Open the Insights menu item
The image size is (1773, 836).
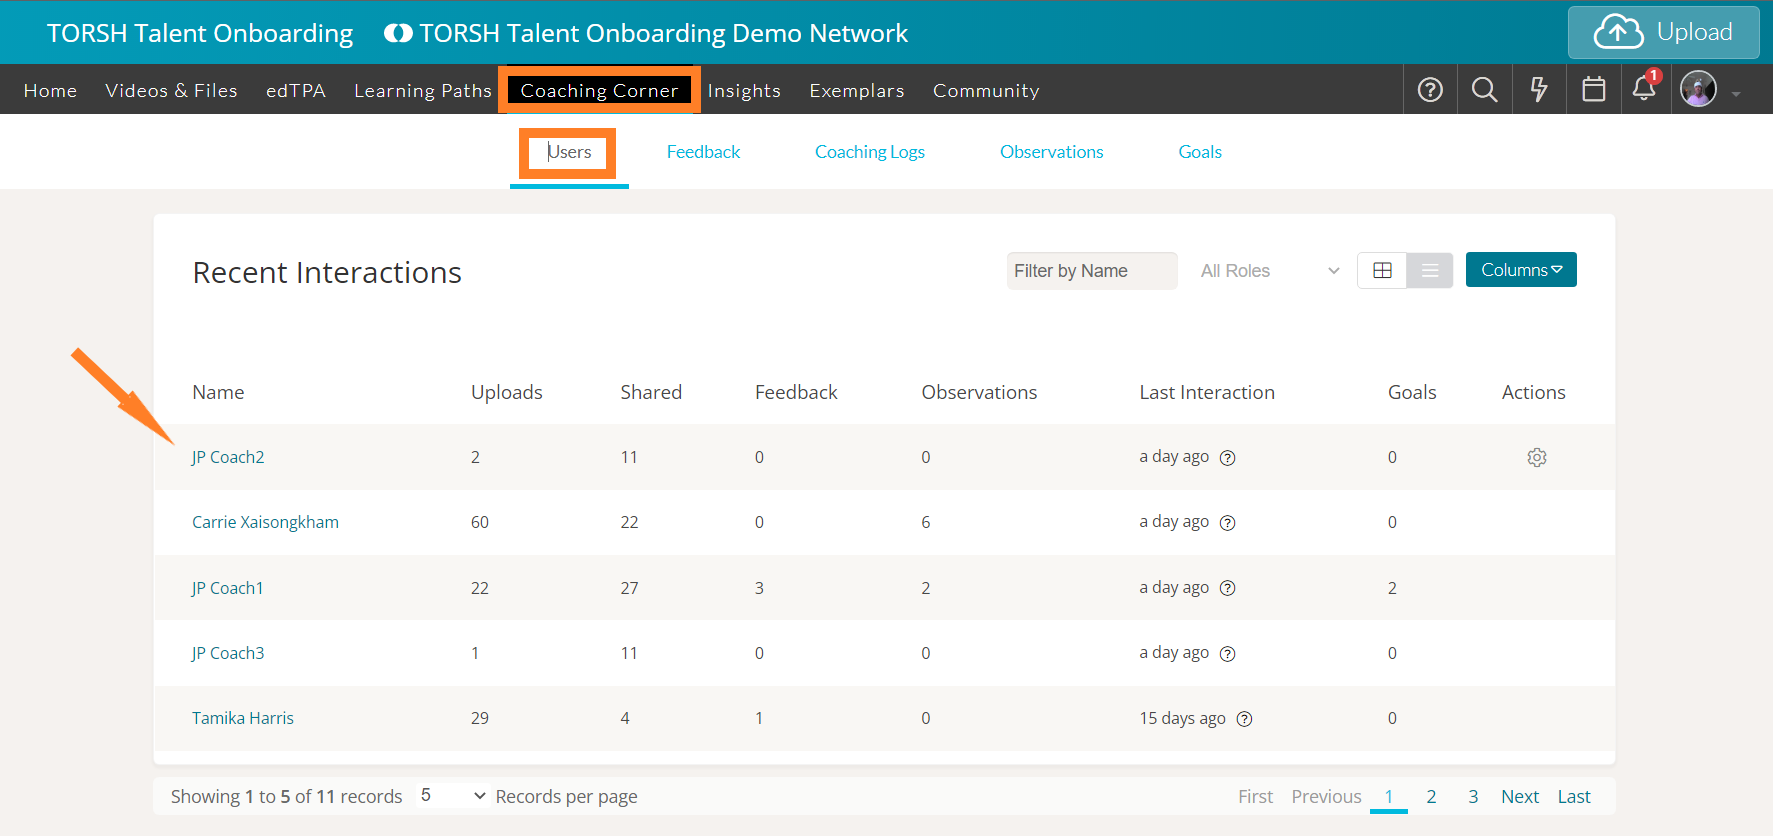pos(743,91)
